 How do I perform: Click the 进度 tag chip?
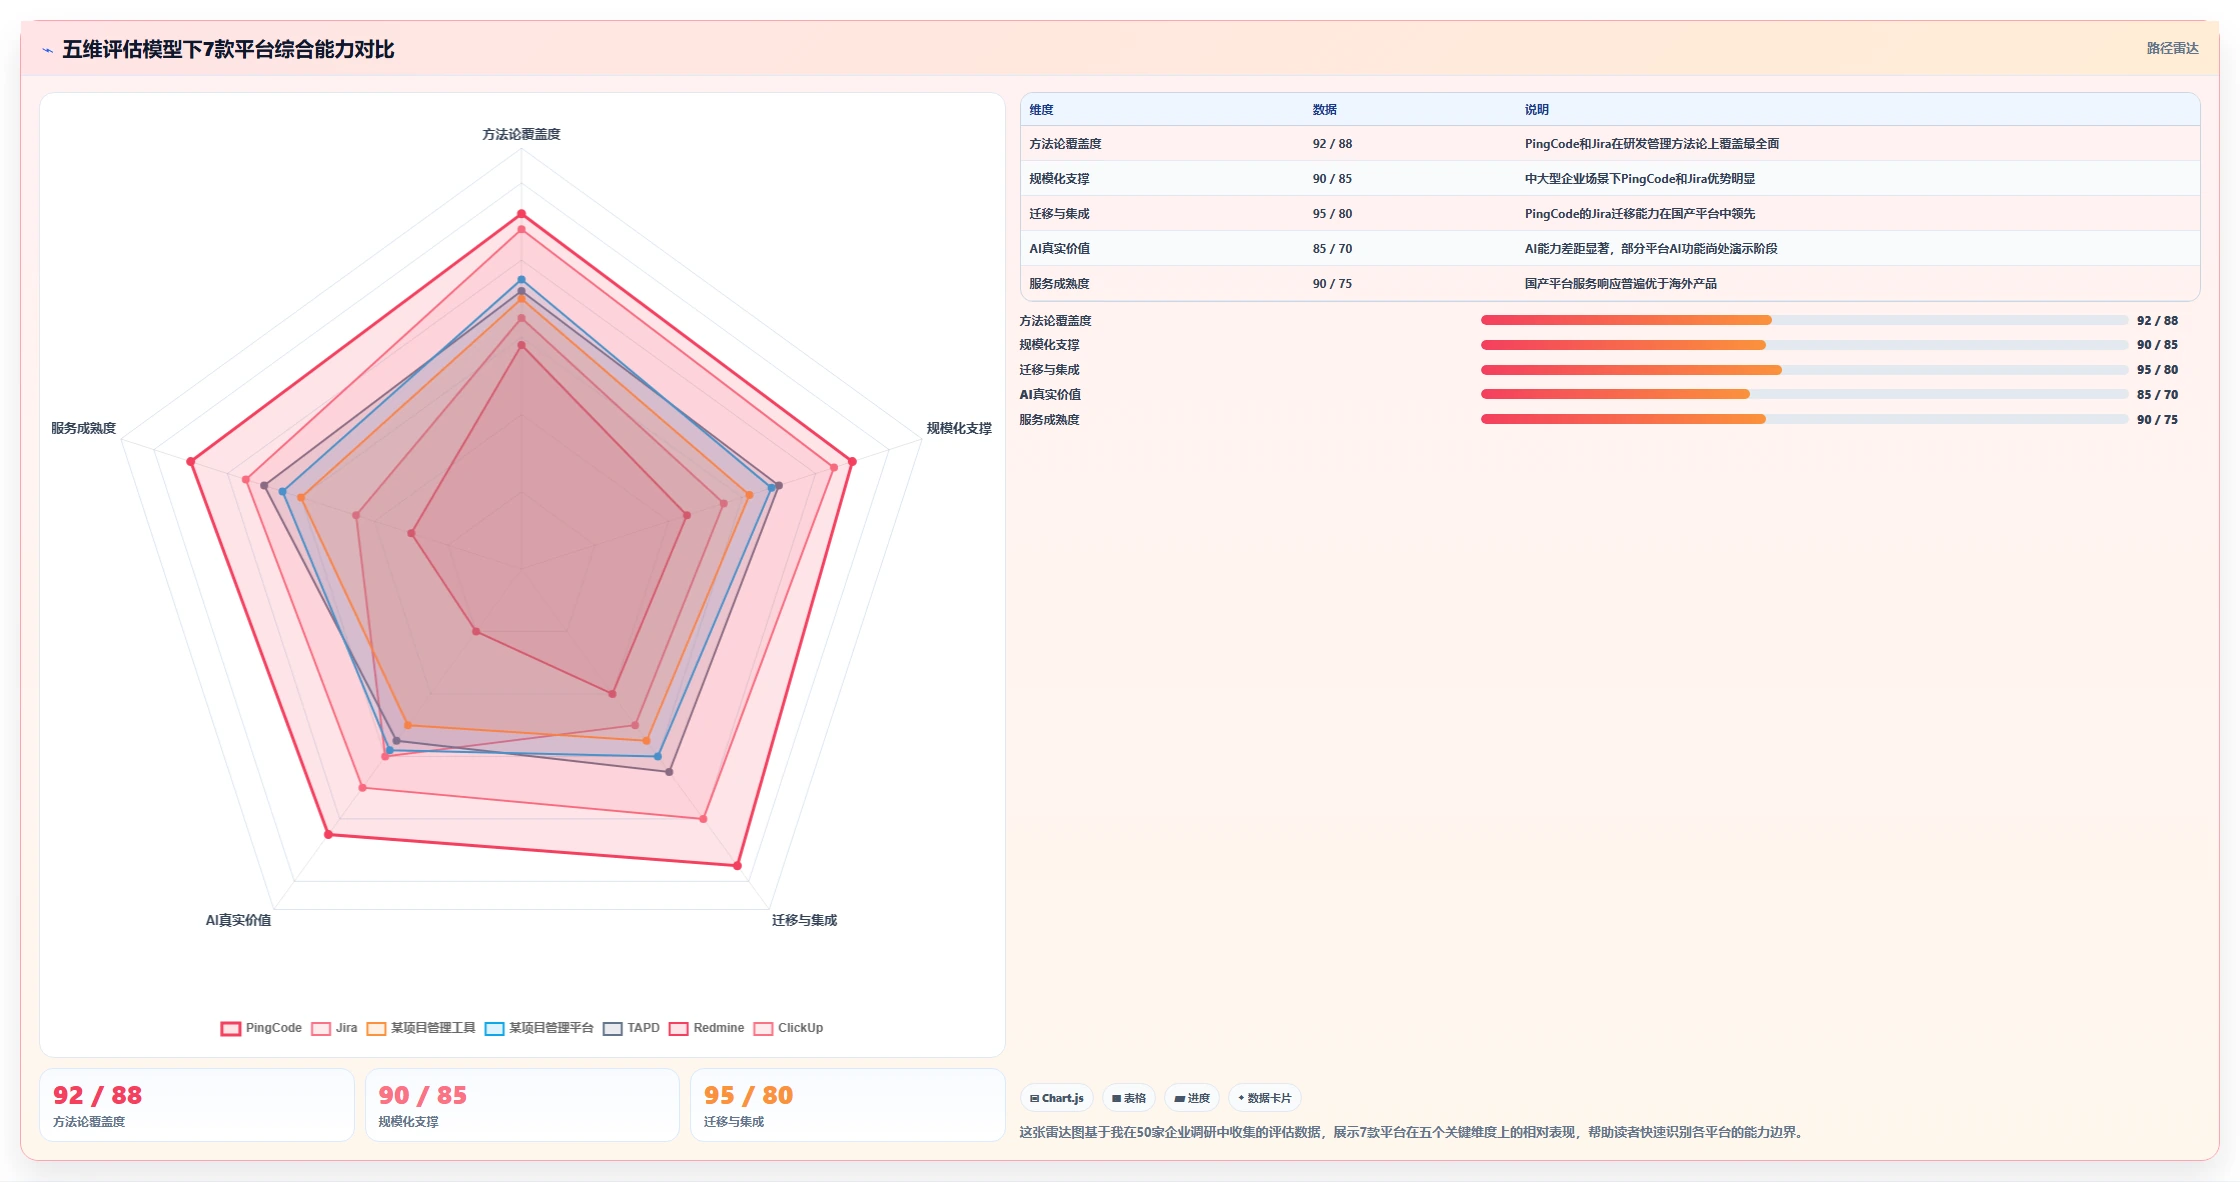1192,1098
